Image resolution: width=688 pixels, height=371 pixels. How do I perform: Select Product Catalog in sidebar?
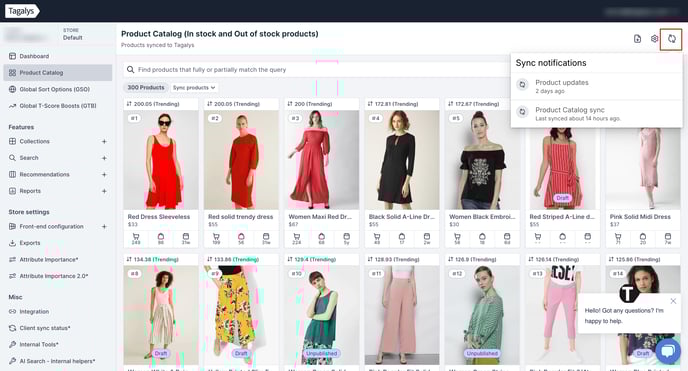point(57,73)
